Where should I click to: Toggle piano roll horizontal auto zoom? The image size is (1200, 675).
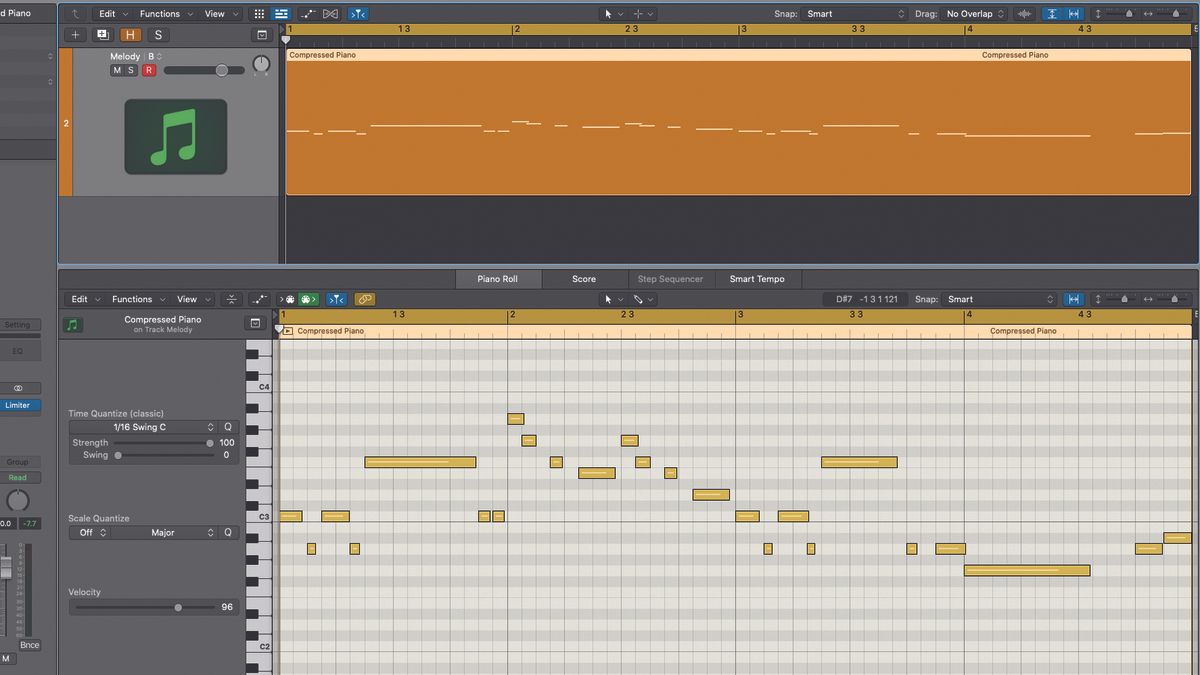1074,299
